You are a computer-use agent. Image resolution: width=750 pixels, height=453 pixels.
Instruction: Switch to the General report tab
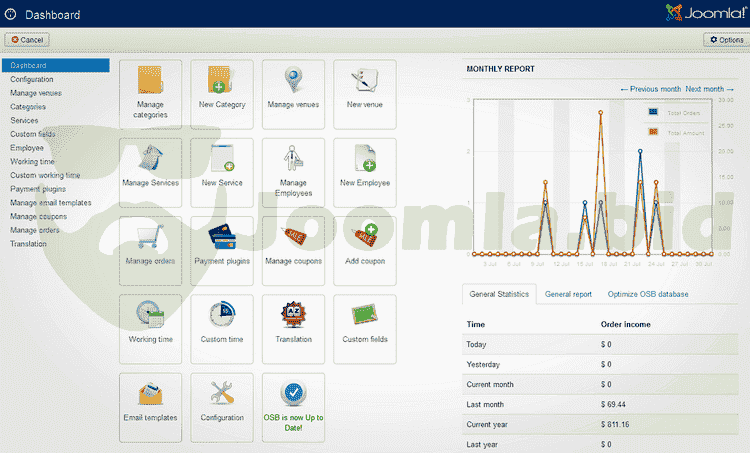[568, 295]
